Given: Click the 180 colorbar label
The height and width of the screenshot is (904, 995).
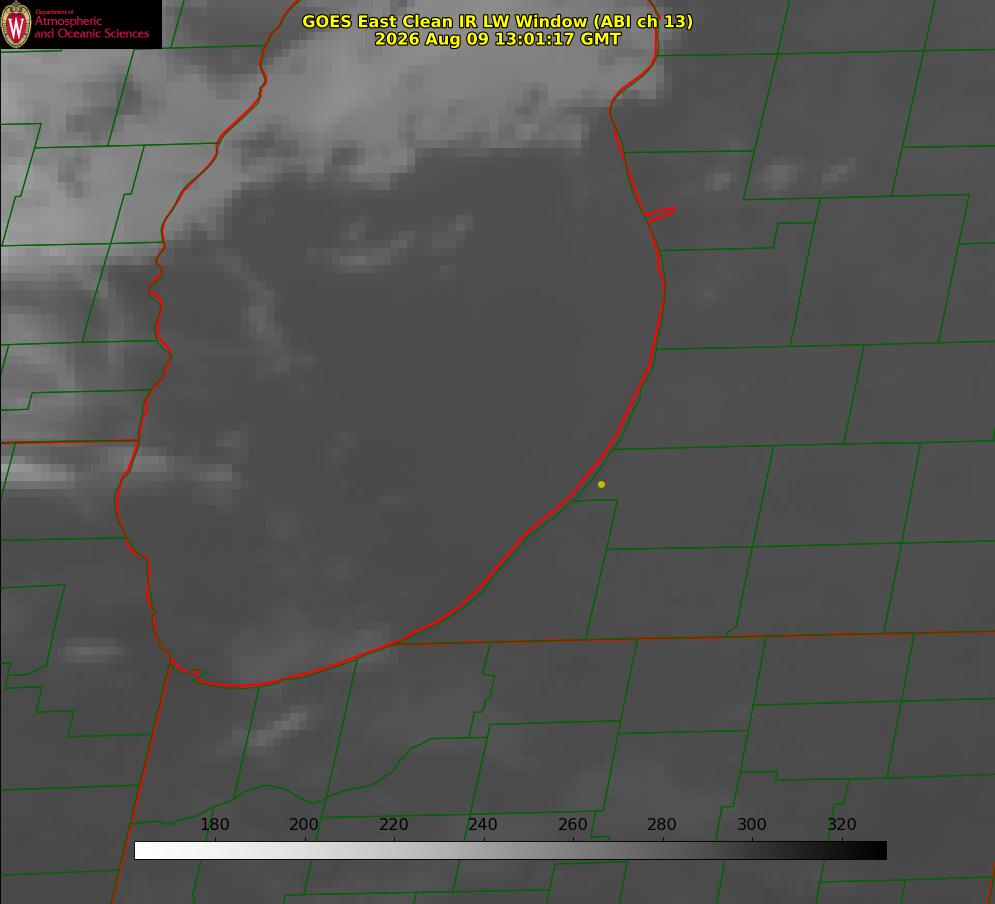Looking at the screenshot, I should [214, 824].
